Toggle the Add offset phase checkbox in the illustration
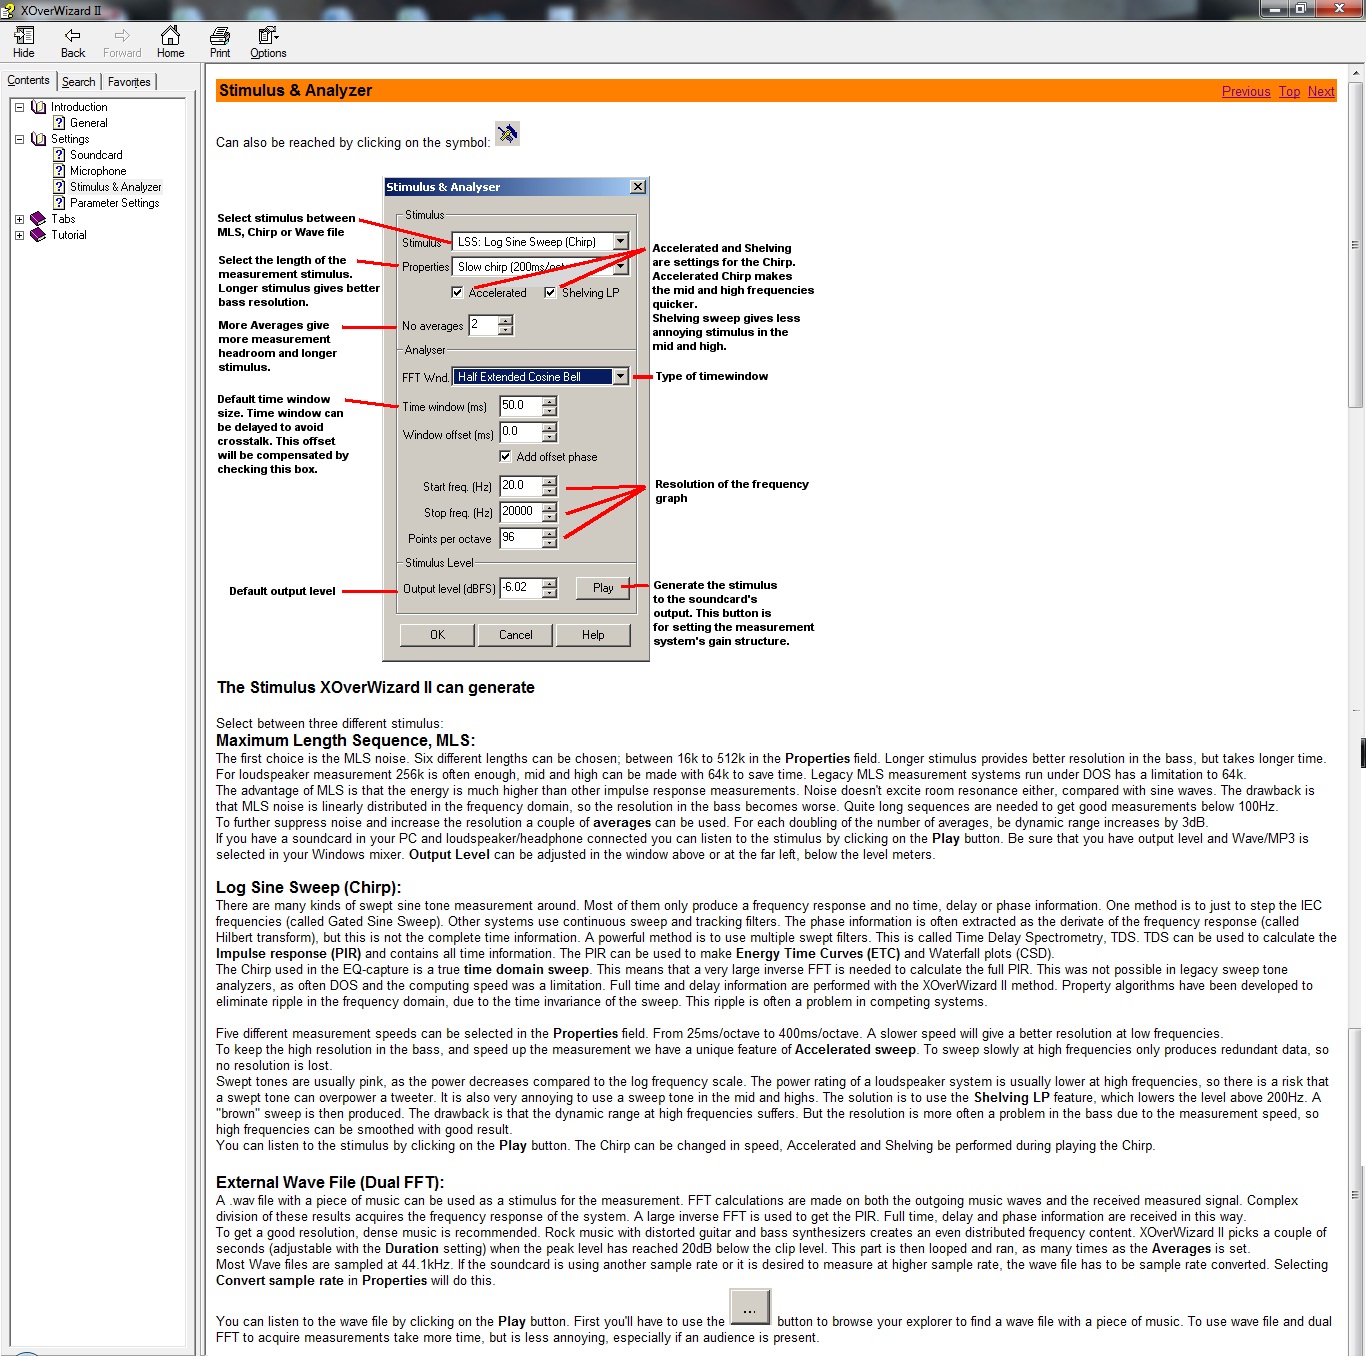Viewport: 1366px width, 1357px height. pos(505,456)
